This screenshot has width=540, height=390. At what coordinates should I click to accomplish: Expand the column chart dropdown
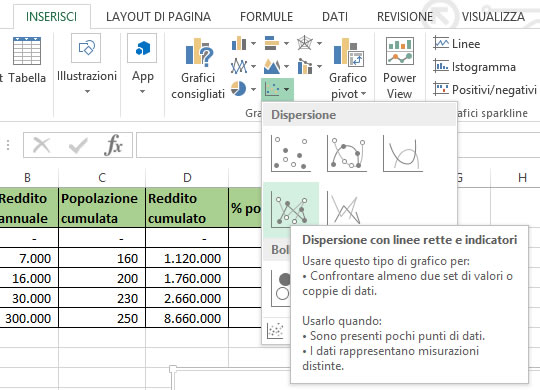coord(253,44)
